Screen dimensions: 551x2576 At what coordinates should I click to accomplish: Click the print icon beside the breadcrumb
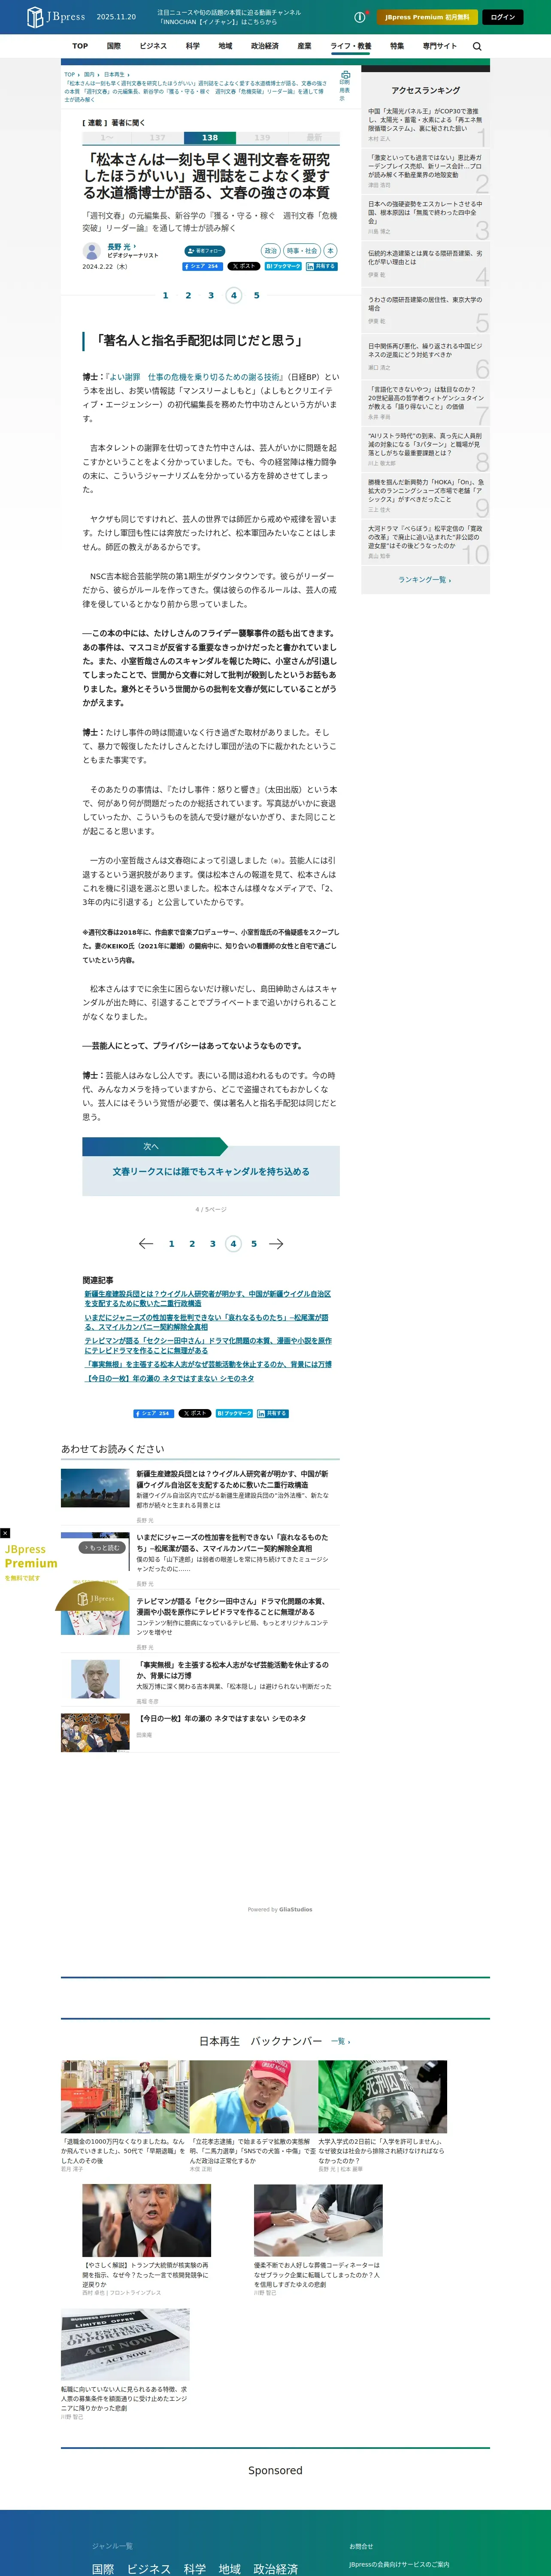point(345,76)
